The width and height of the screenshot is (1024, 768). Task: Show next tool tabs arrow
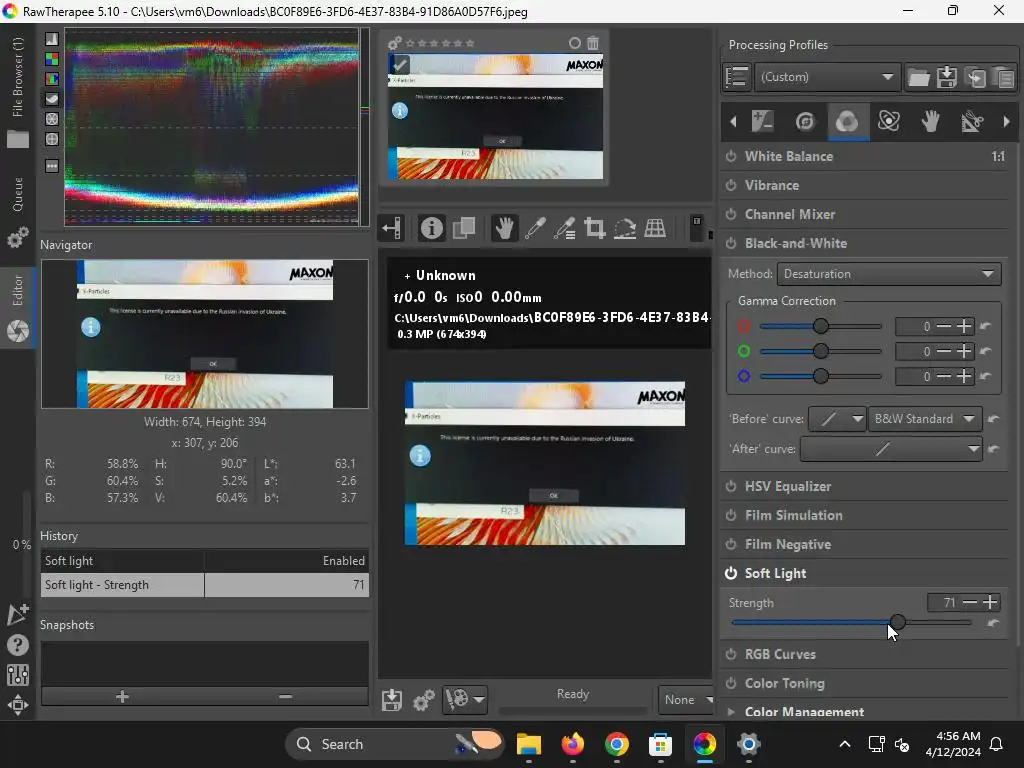point(1006,121)
